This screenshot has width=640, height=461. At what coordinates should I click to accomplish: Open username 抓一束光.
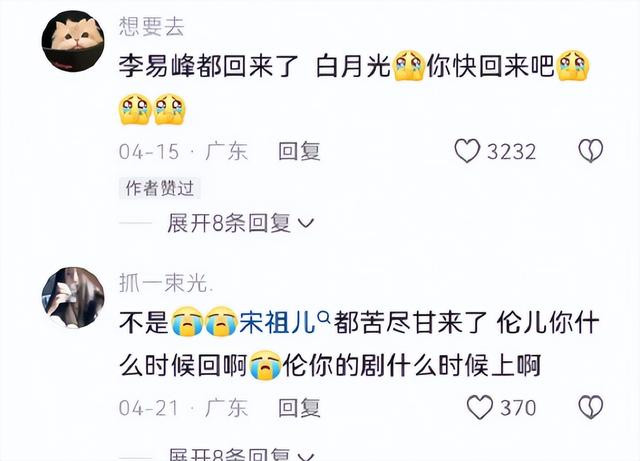[x=166, y=283]
